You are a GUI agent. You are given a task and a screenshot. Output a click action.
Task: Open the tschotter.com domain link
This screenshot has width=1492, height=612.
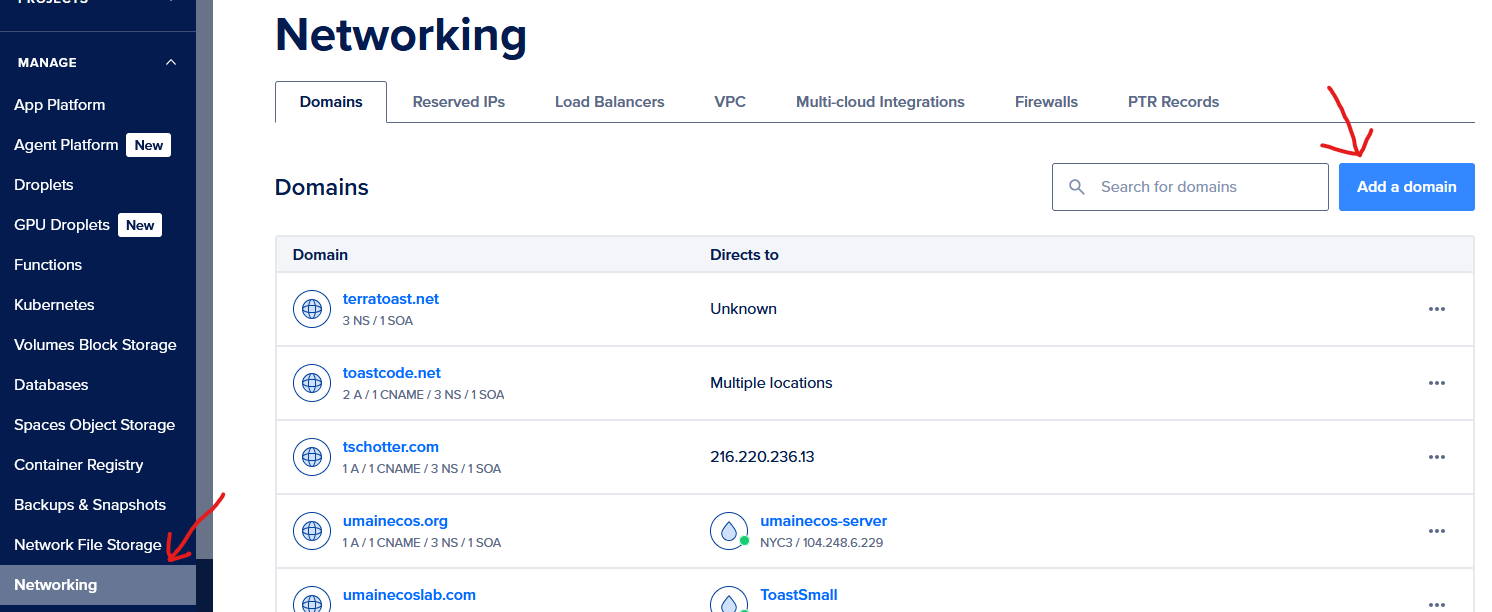[x=391, y=447]
